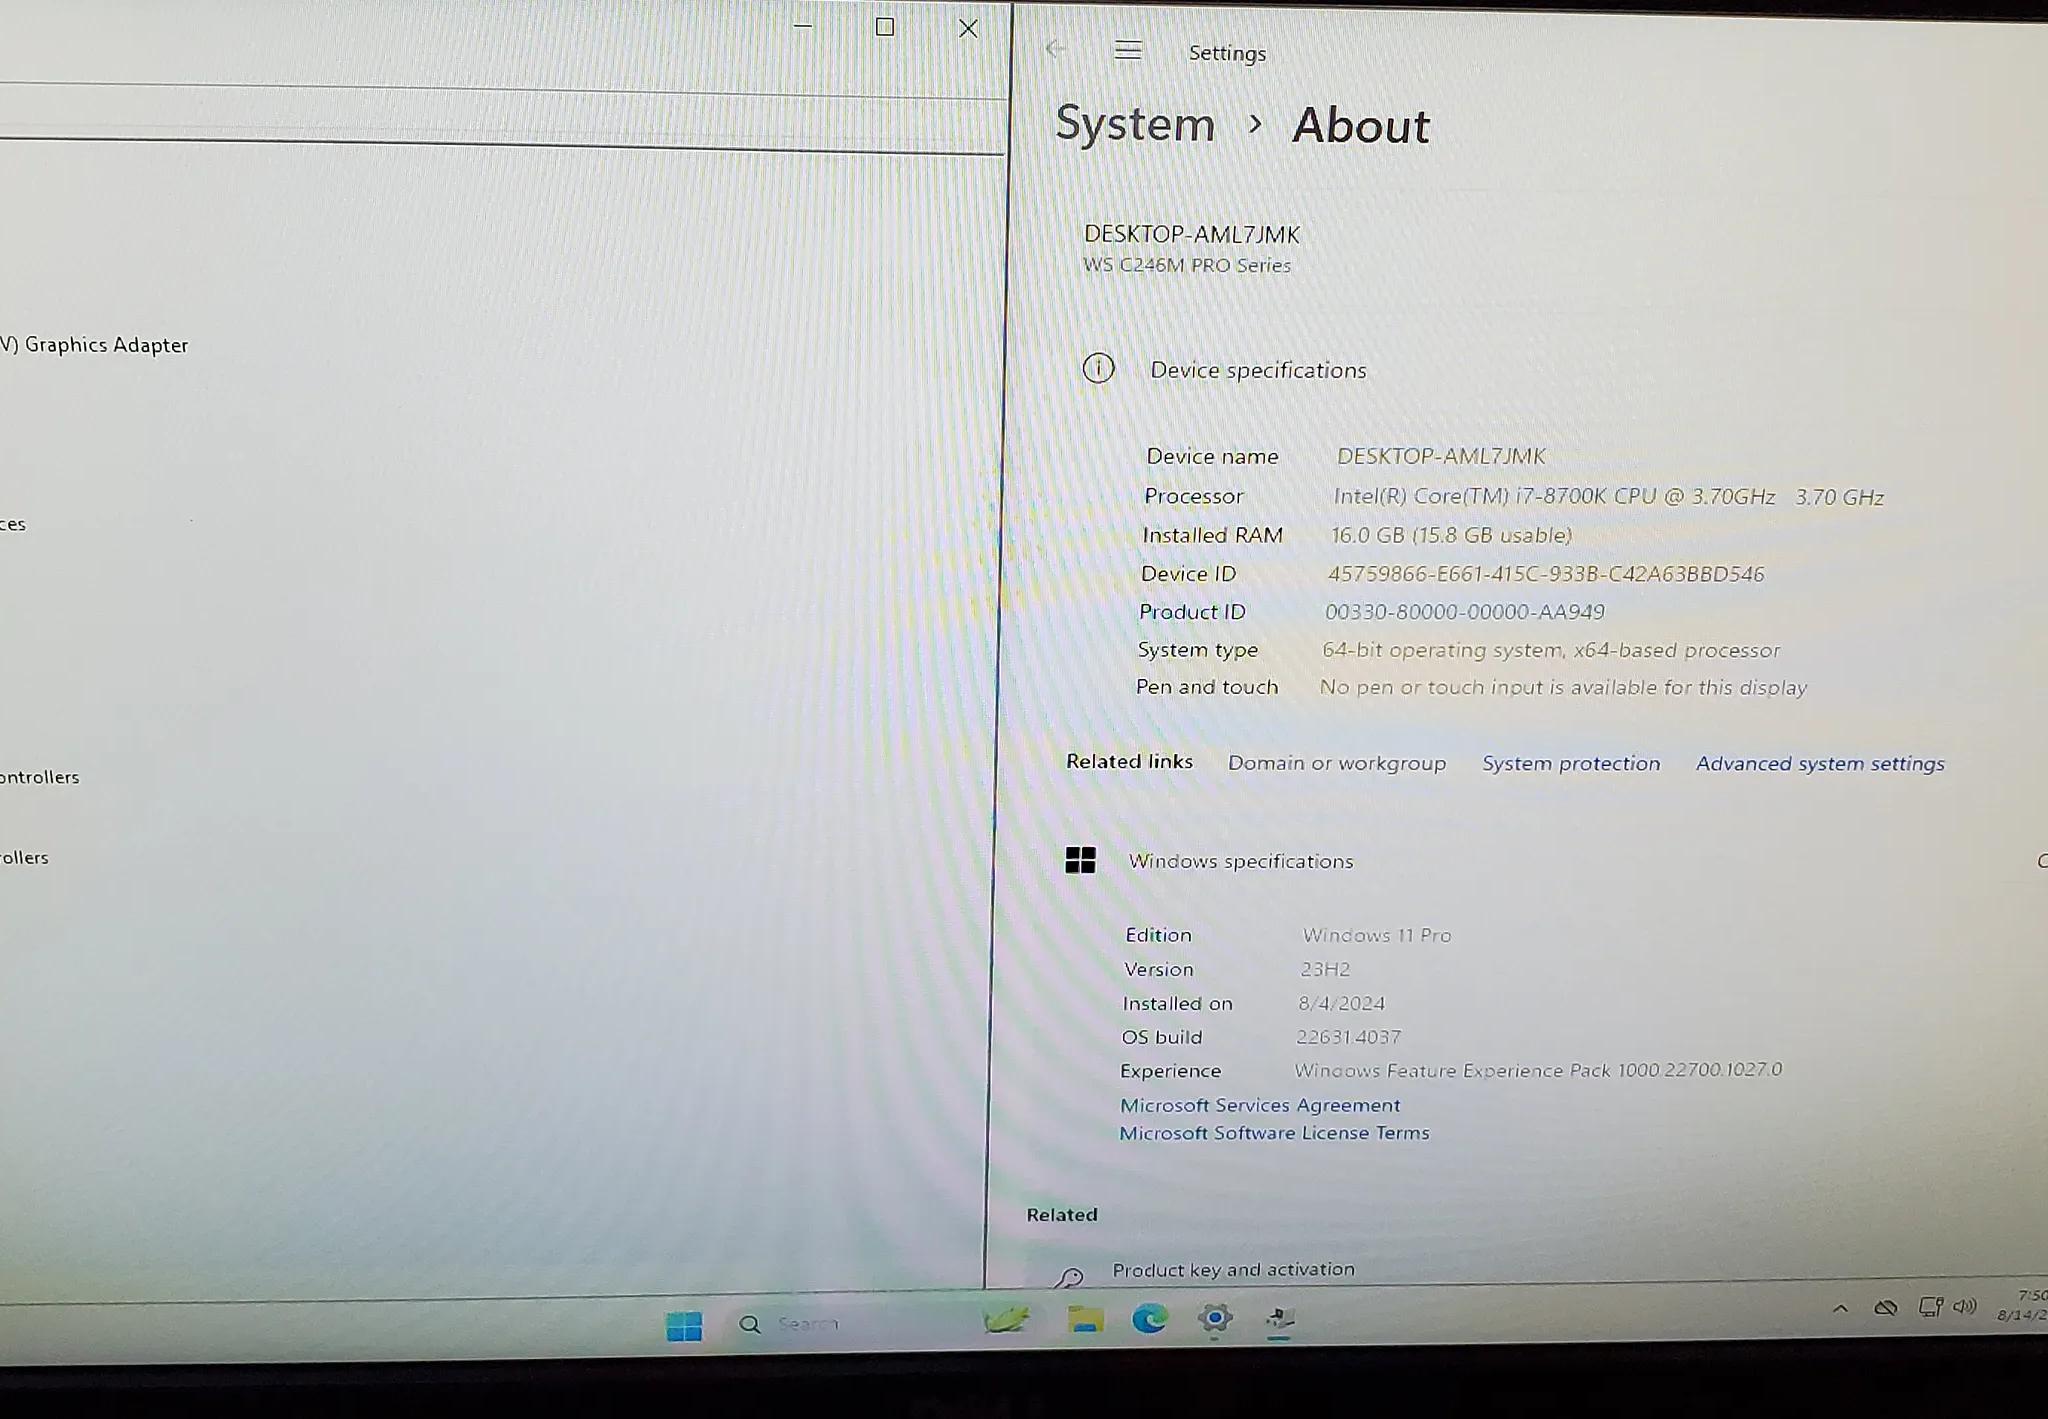Show hidden icons in system tray
The width and height of the screenshot is (2048, 1419).
[1840, 1308]
